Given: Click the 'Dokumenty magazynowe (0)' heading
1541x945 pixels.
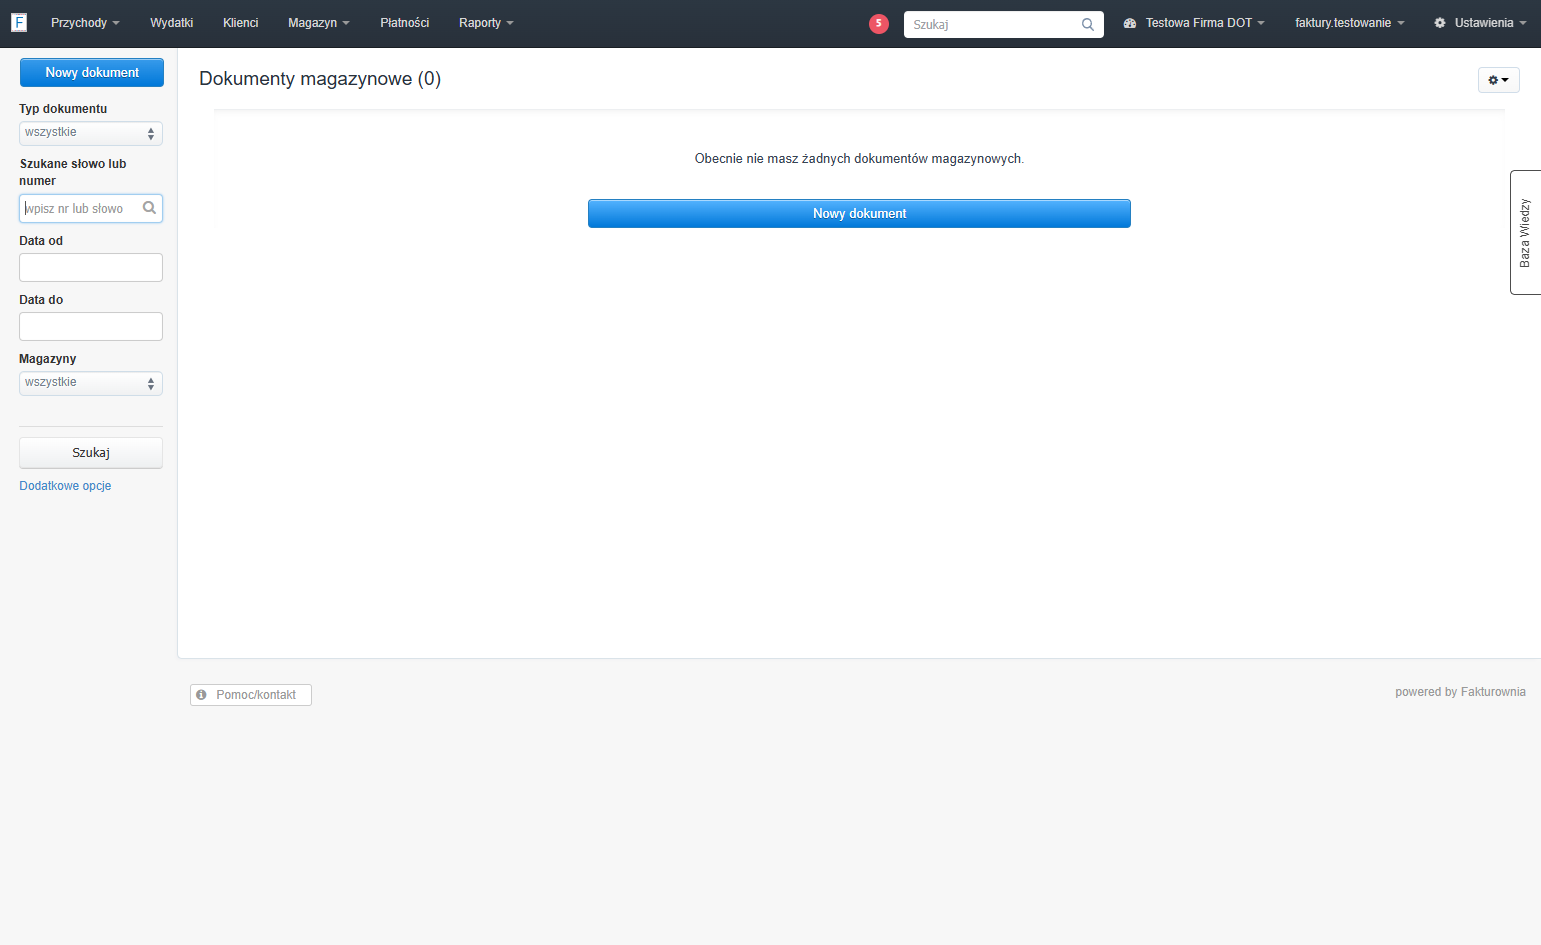Looking at the screenshot, I should pos(320,79).
